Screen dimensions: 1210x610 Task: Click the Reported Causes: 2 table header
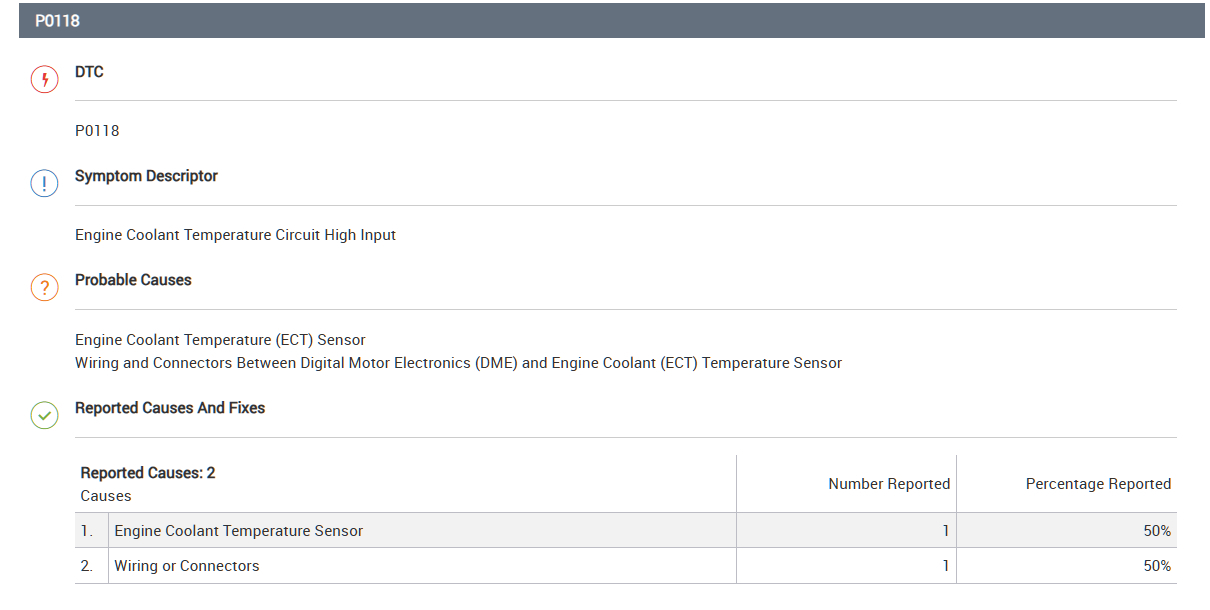[148, 473]
